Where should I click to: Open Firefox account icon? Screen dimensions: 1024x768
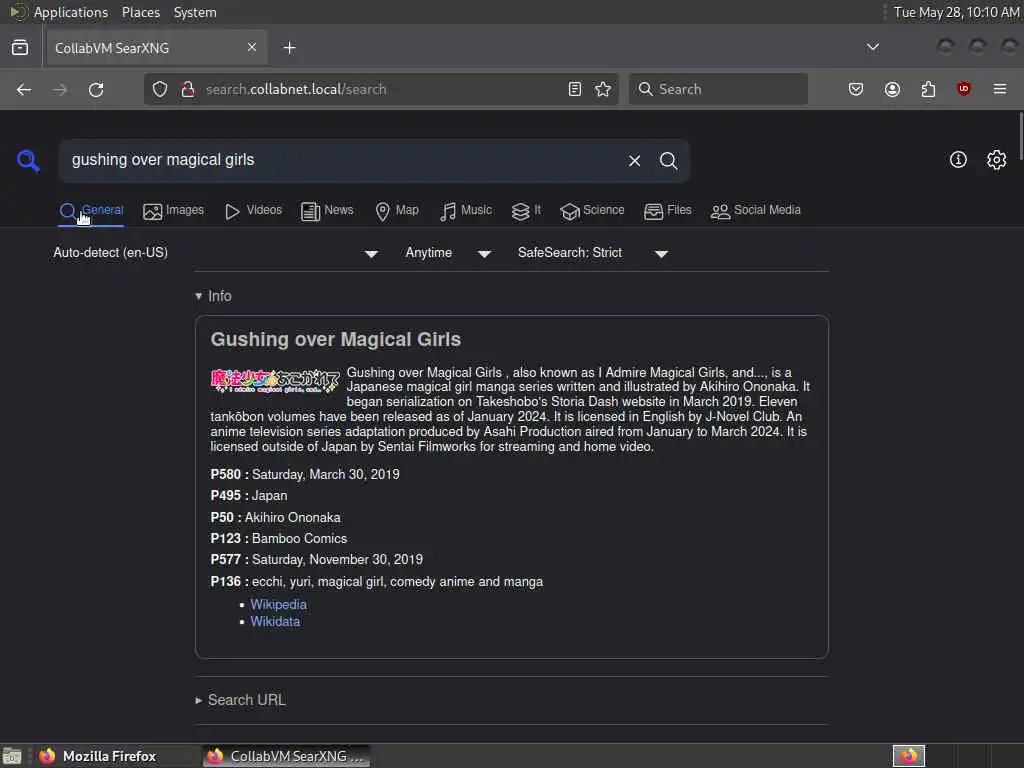892,89
